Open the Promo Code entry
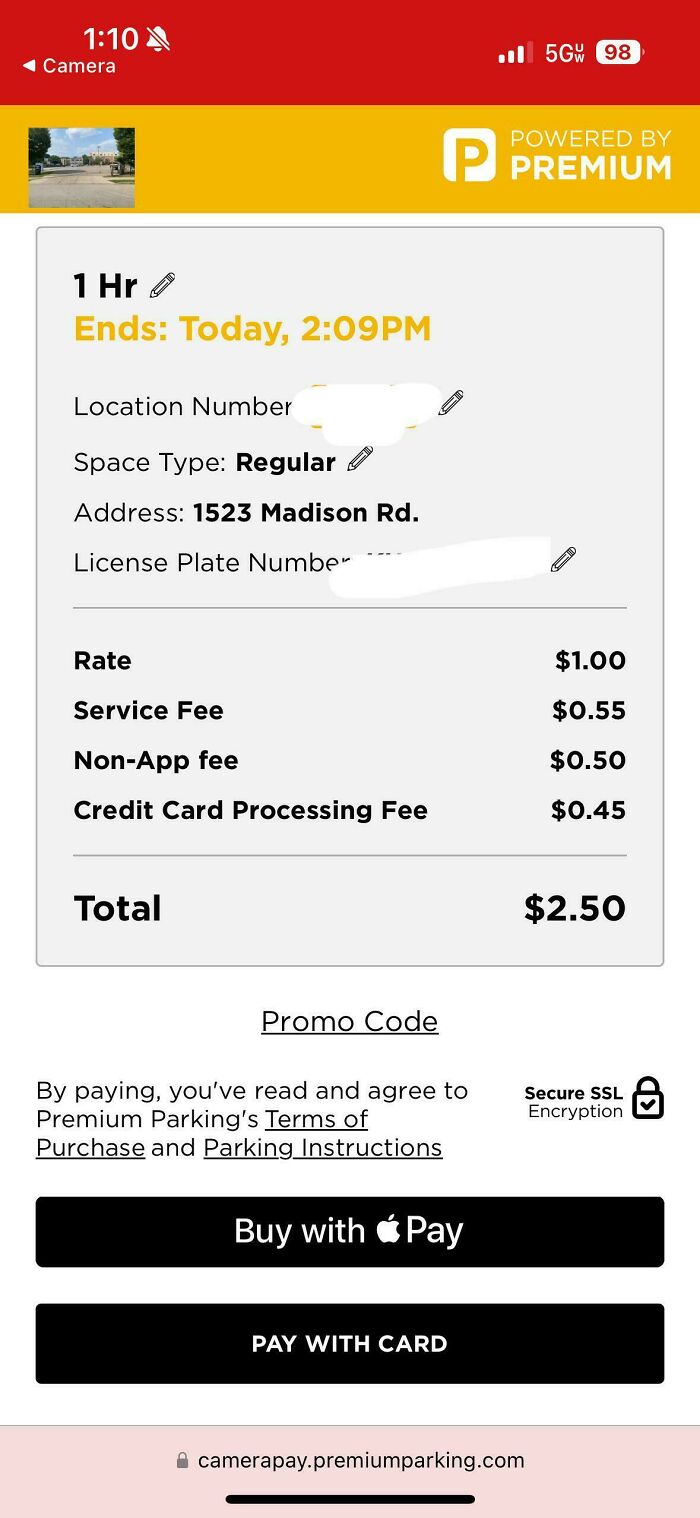This screenshot has height=1518, width=700. pos(349,1021)
